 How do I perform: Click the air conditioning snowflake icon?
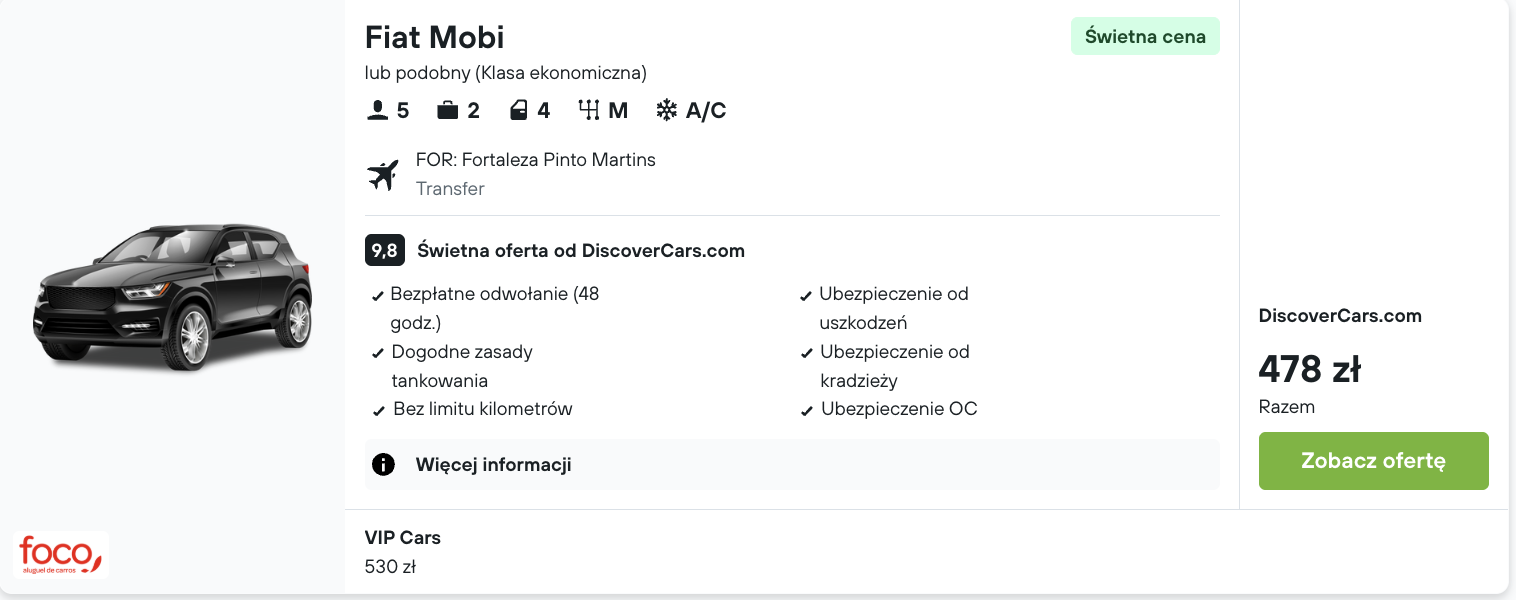666,110
